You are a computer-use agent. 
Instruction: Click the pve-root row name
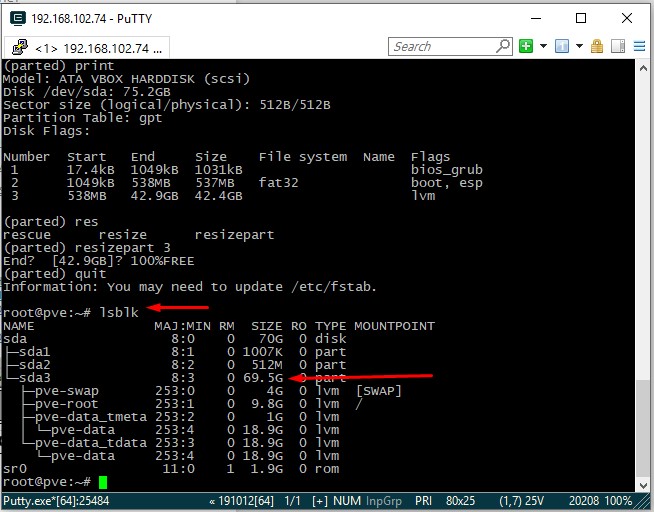click(67, 404)
